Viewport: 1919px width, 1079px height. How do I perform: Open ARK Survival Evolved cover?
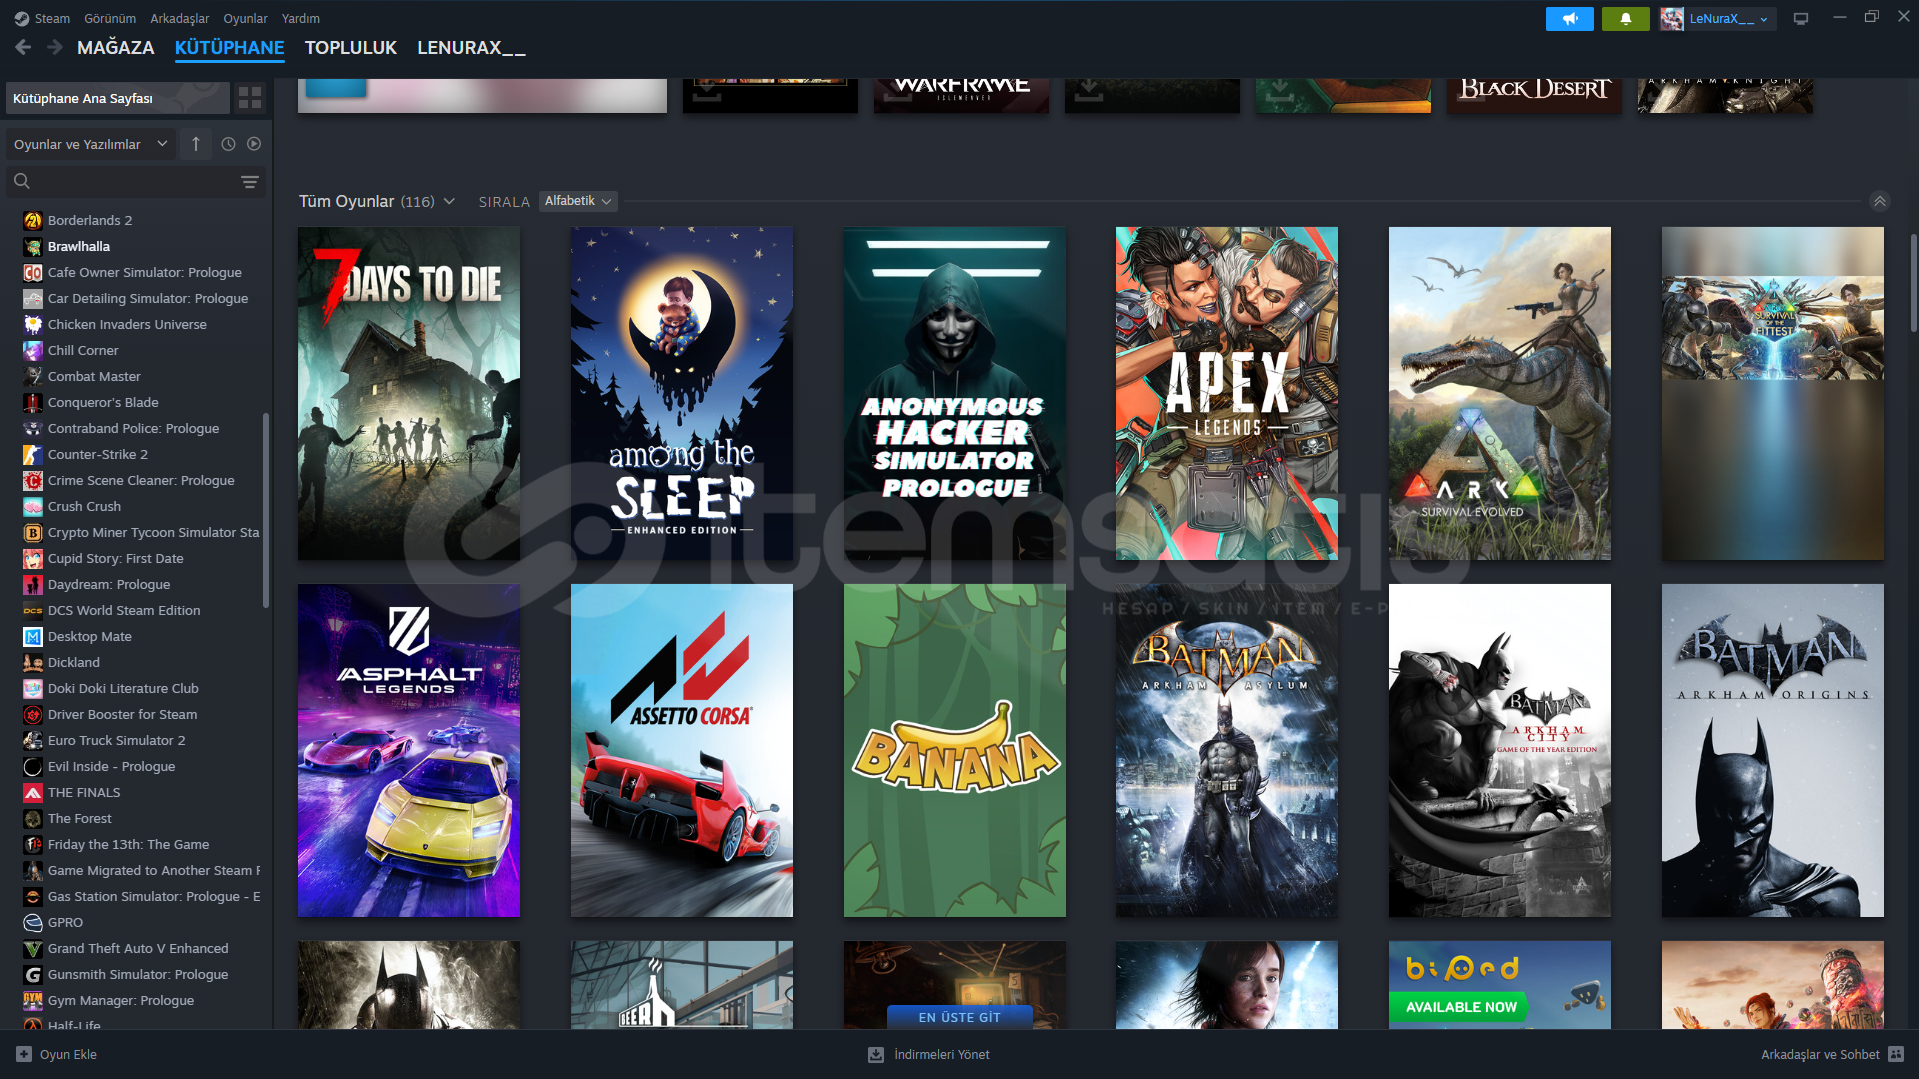tap(1500, 393)
